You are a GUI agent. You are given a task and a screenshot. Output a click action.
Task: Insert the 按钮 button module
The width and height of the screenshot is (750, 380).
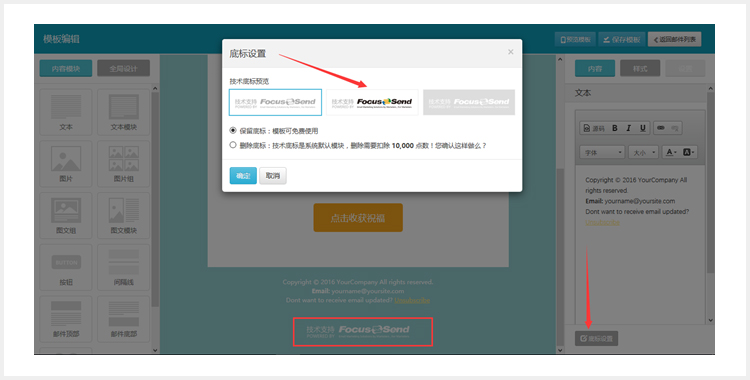click(x=66, y=267)
